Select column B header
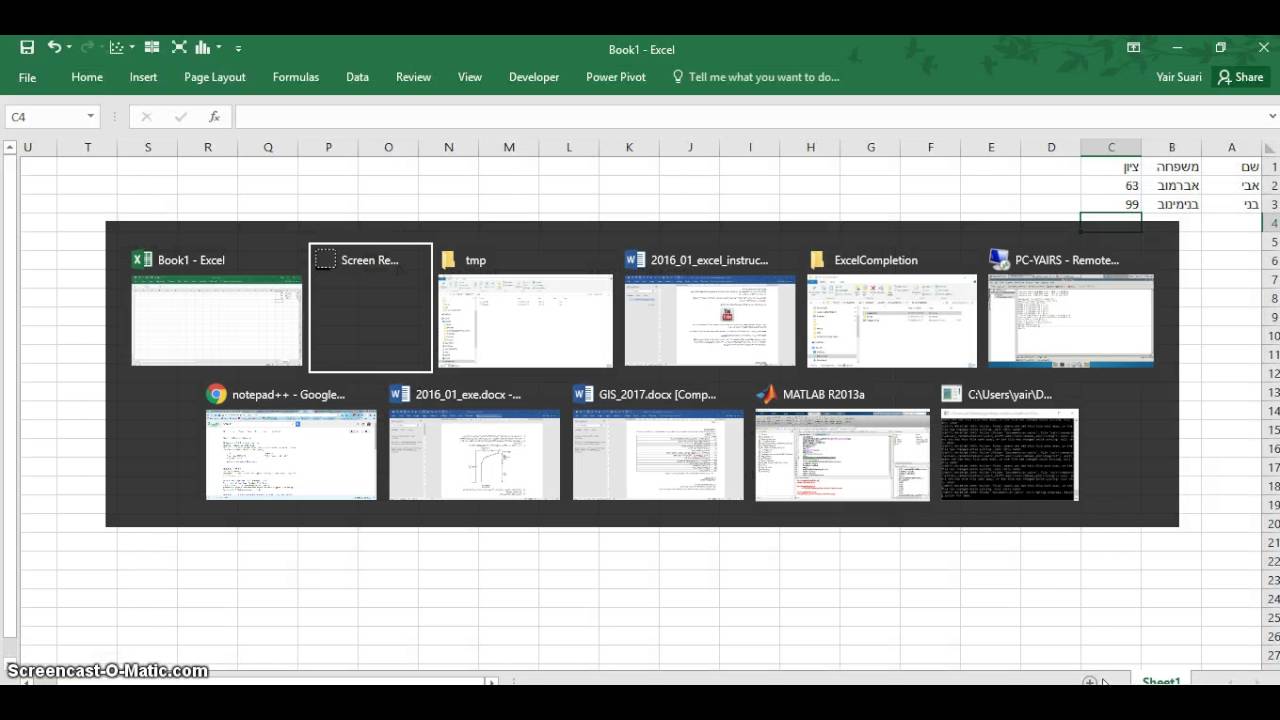 (1172, 147)
